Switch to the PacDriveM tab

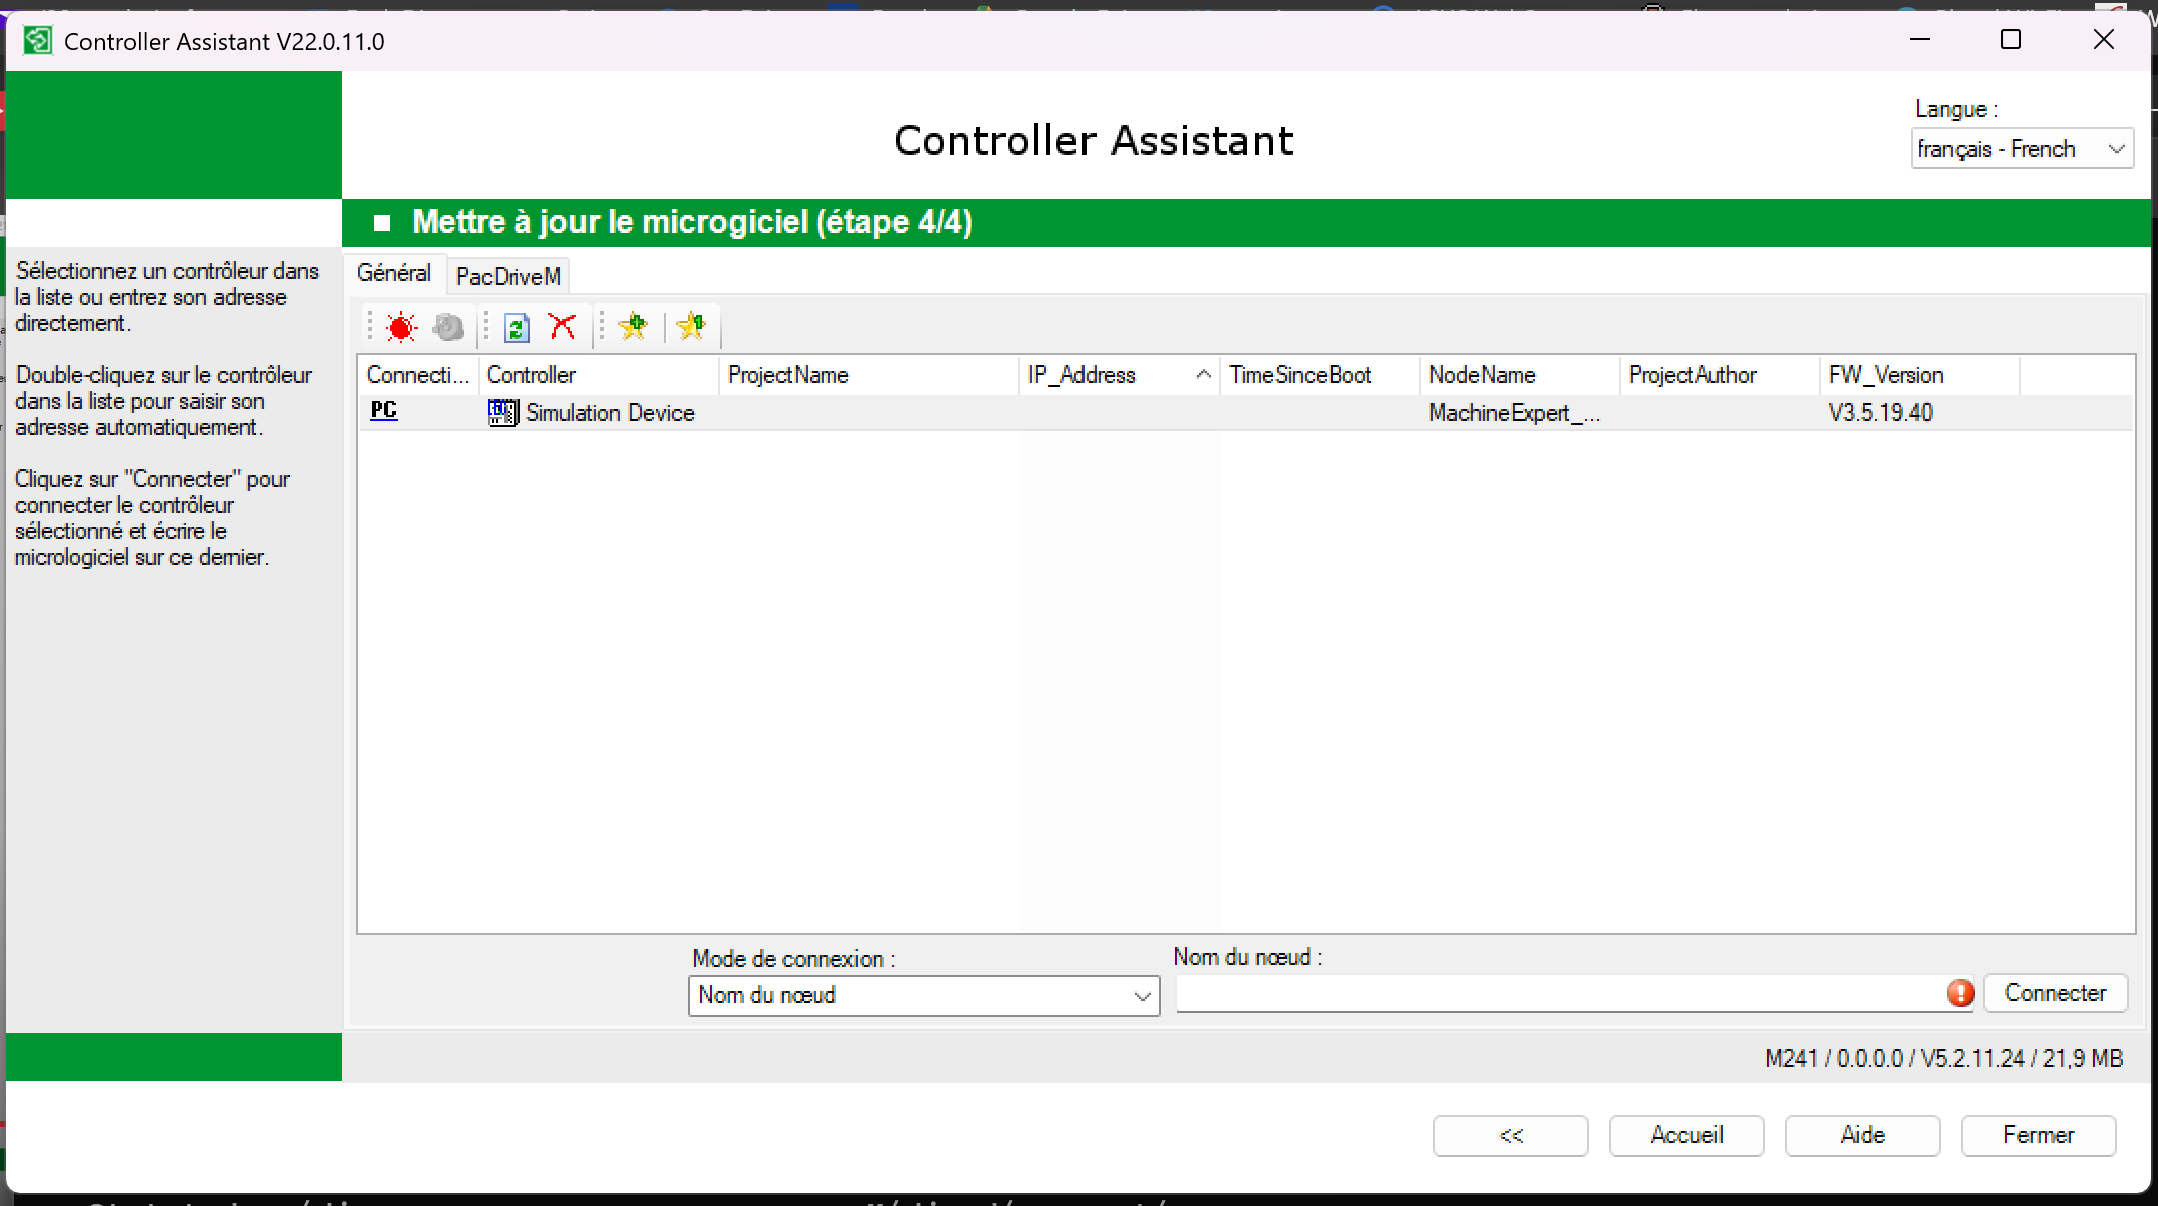pos(508,276)
